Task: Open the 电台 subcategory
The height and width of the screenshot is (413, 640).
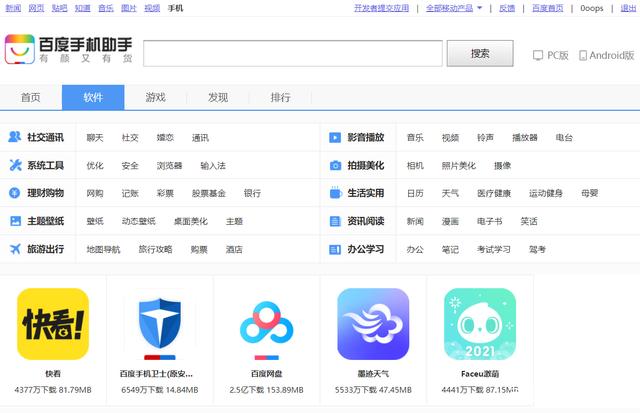Action: (x=564, y=138)
